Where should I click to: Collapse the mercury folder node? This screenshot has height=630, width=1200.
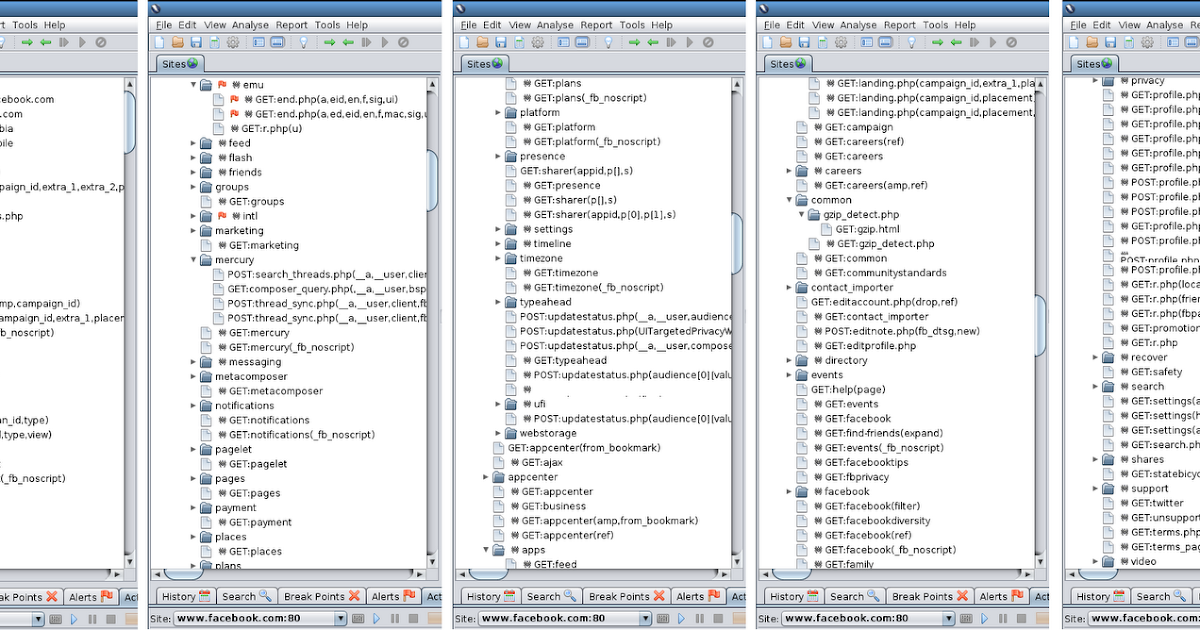[x=194, y=260]
